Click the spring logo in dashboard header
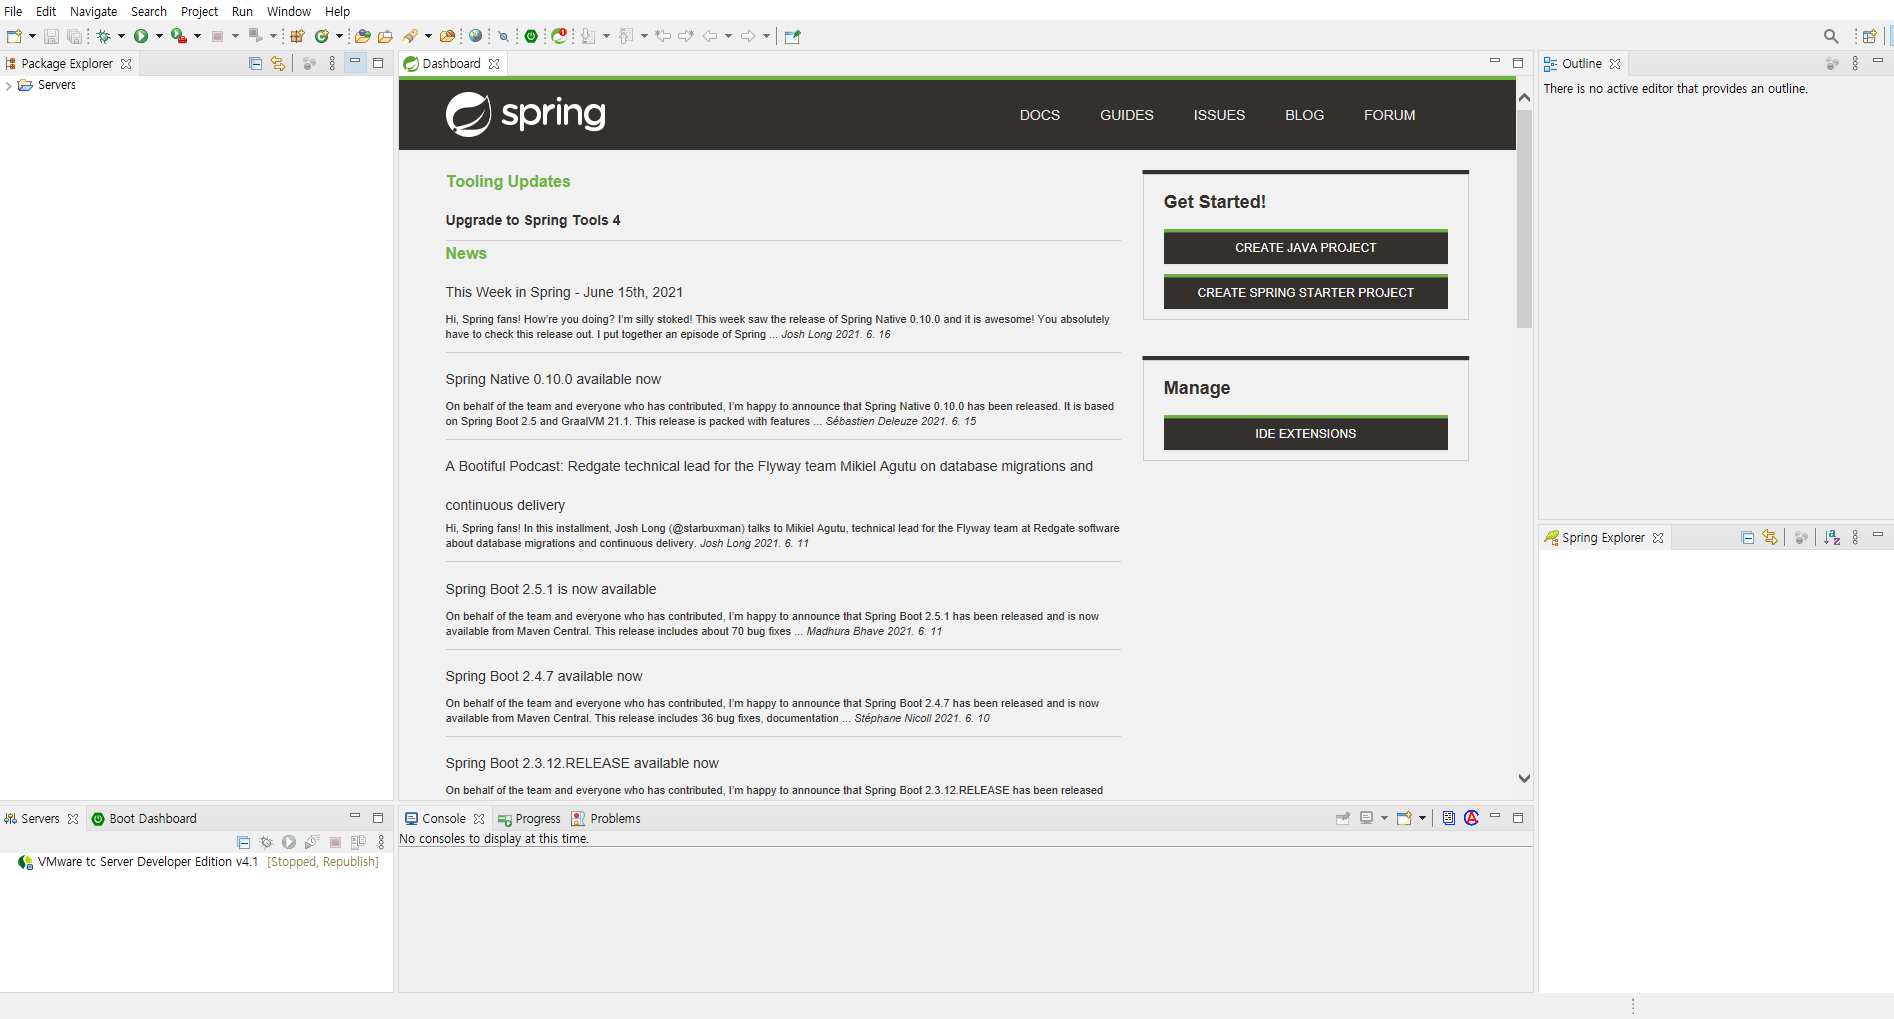Screen dimensions: 1894x1019 pos(525,114)
